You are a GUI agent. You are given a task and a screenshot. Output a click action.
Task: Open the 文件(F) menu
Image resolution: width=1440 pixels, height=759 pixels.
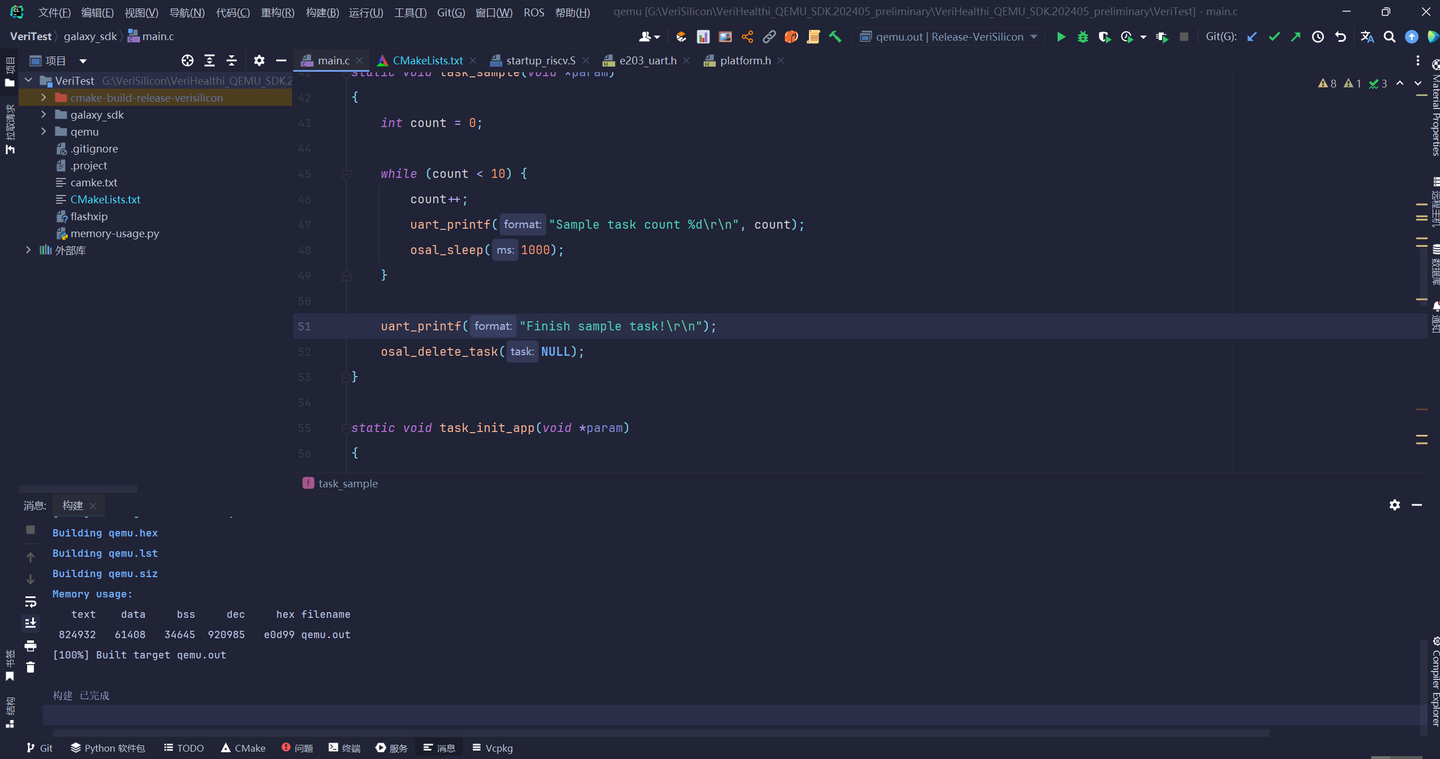[54, 13]
